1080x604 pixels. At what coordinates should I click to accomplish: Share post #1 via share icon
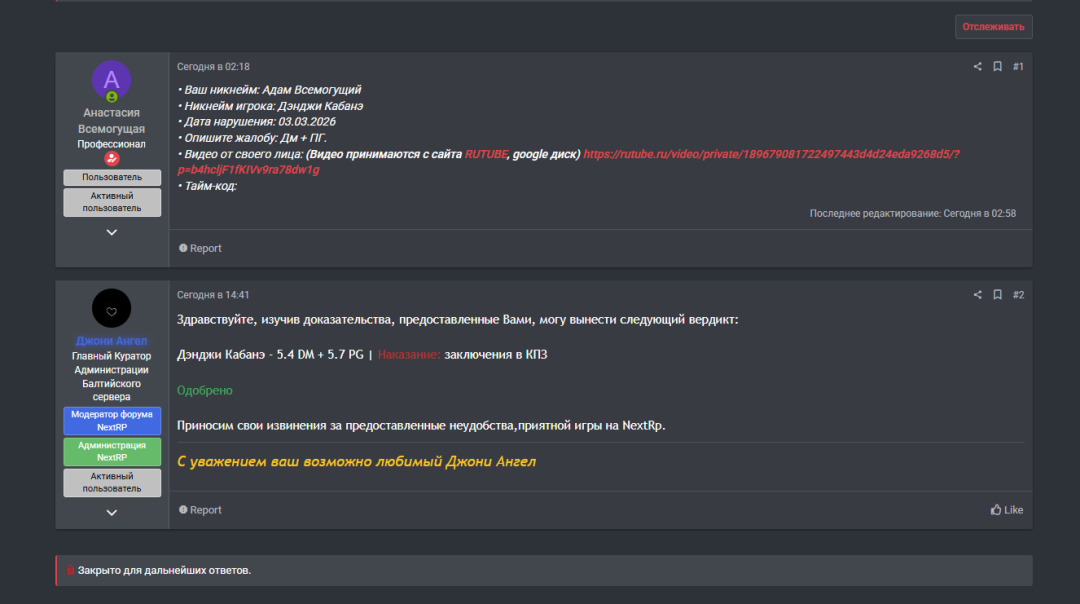tap(977, 67)
